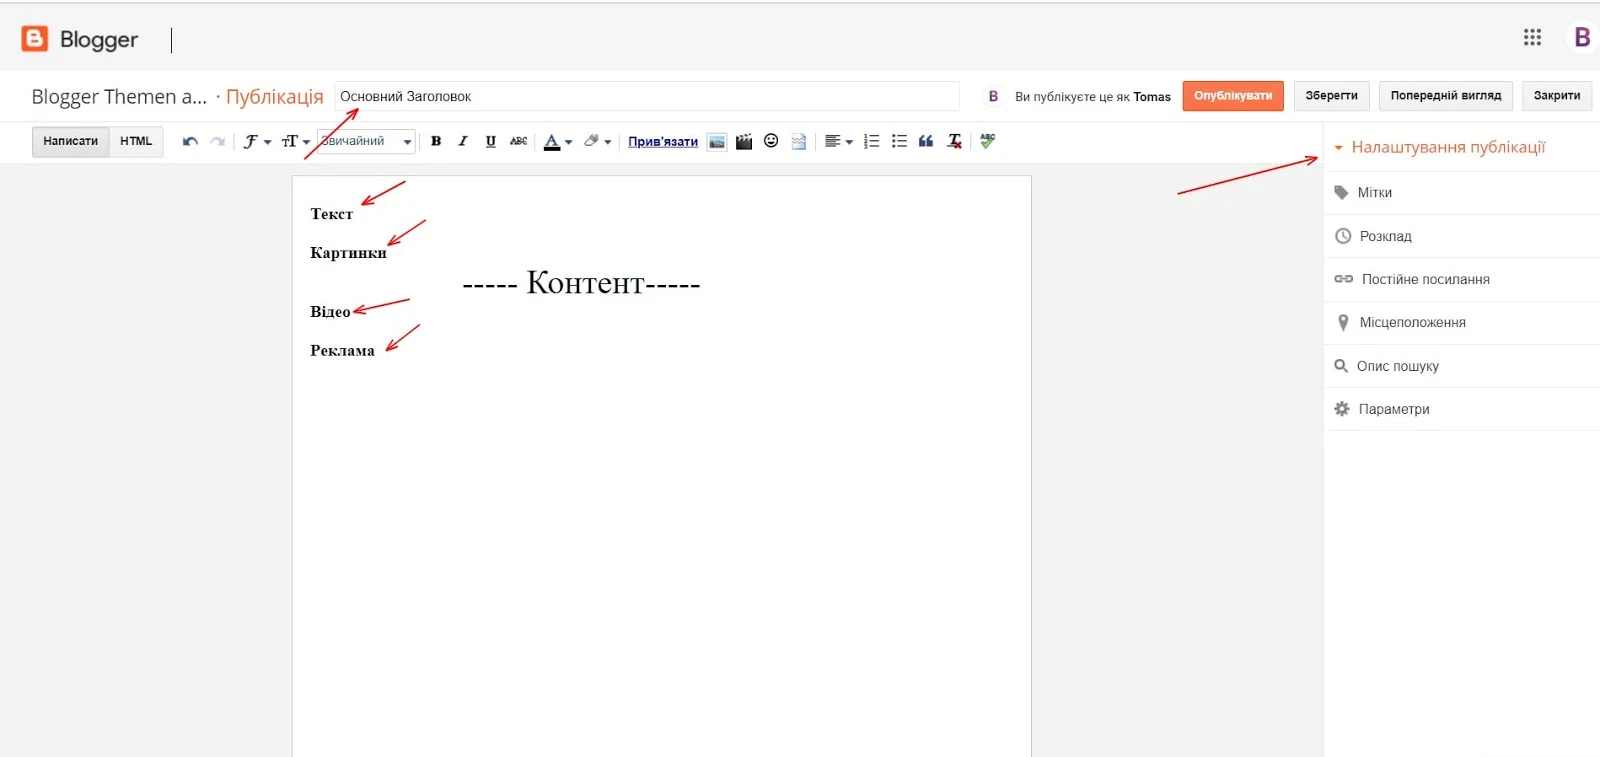Screen dimensions: 1600x757
Task: Click the account avatar B icon
Action: (x=1582, y=37)
